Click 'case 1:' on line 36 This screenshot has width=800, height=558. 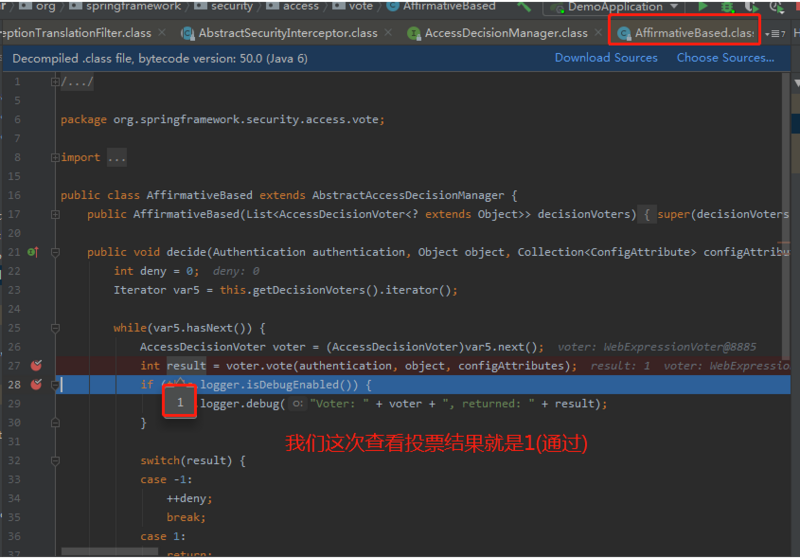(x=163, y=537)
